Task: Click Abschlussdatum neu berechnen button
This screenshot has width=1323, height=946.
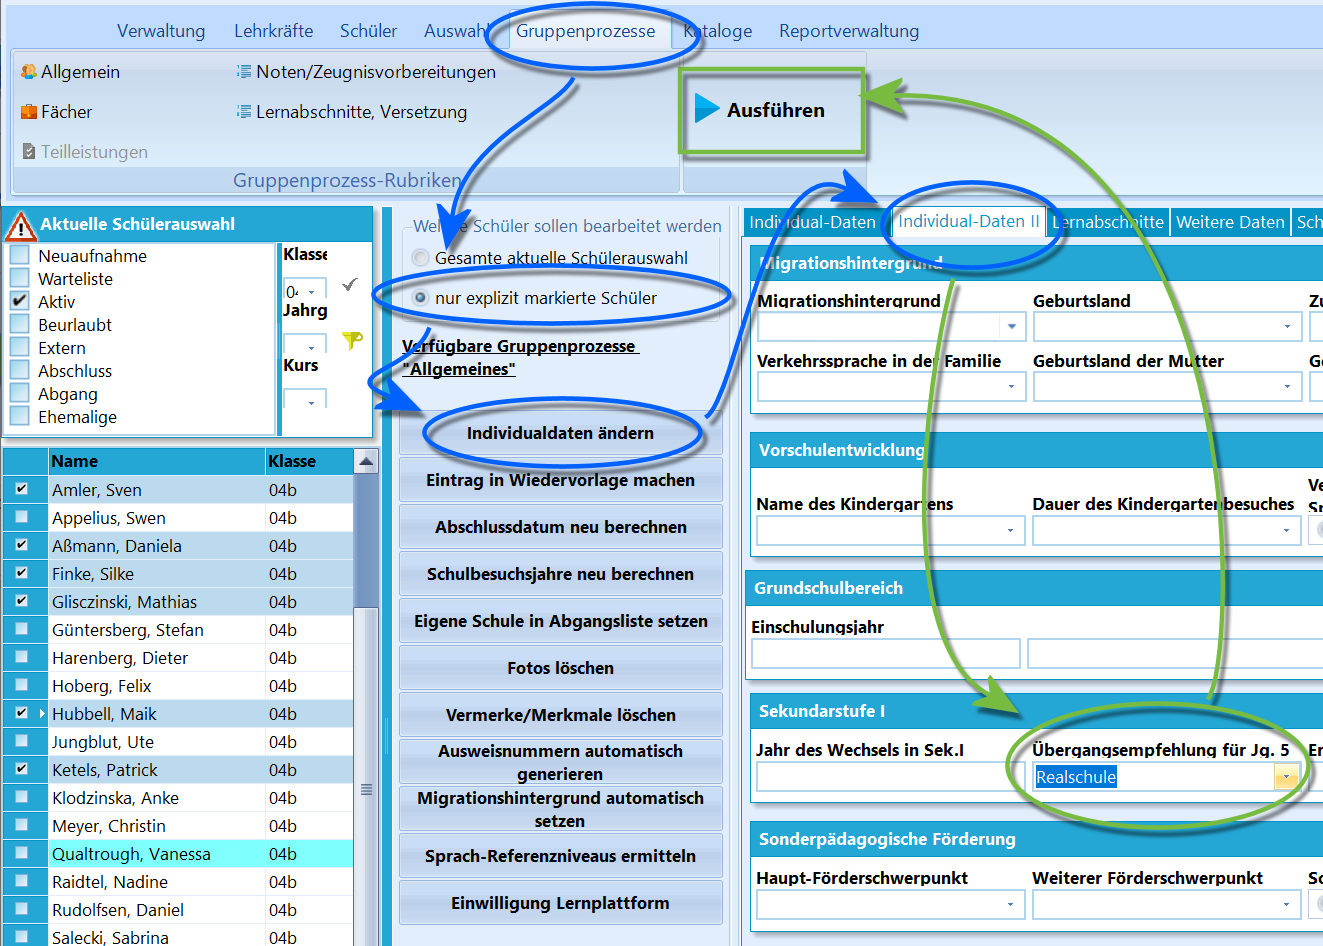Action: click(560, 527)
